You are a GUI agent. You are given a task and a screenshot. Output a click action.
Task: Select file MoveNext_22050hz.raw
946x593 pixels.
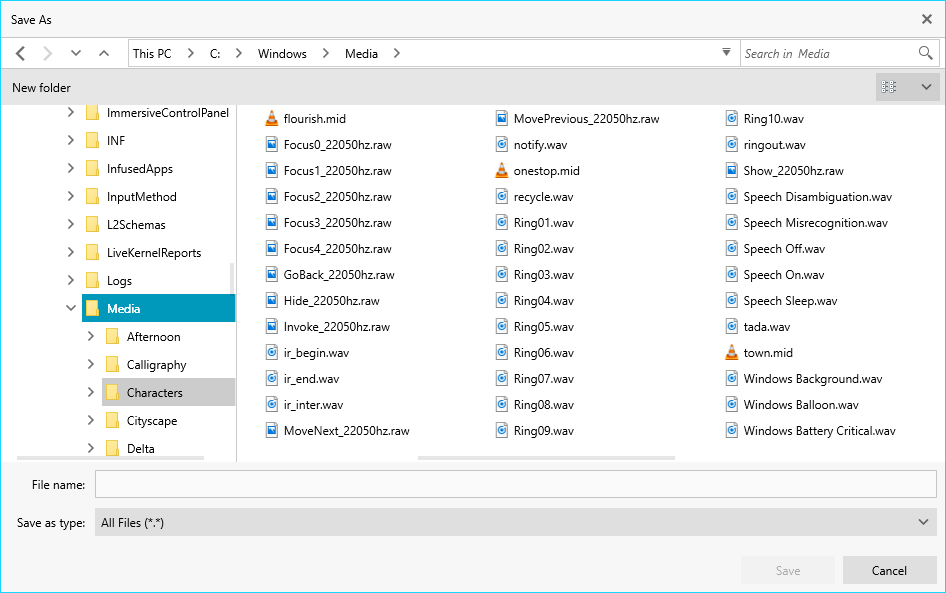coord(346,430)
